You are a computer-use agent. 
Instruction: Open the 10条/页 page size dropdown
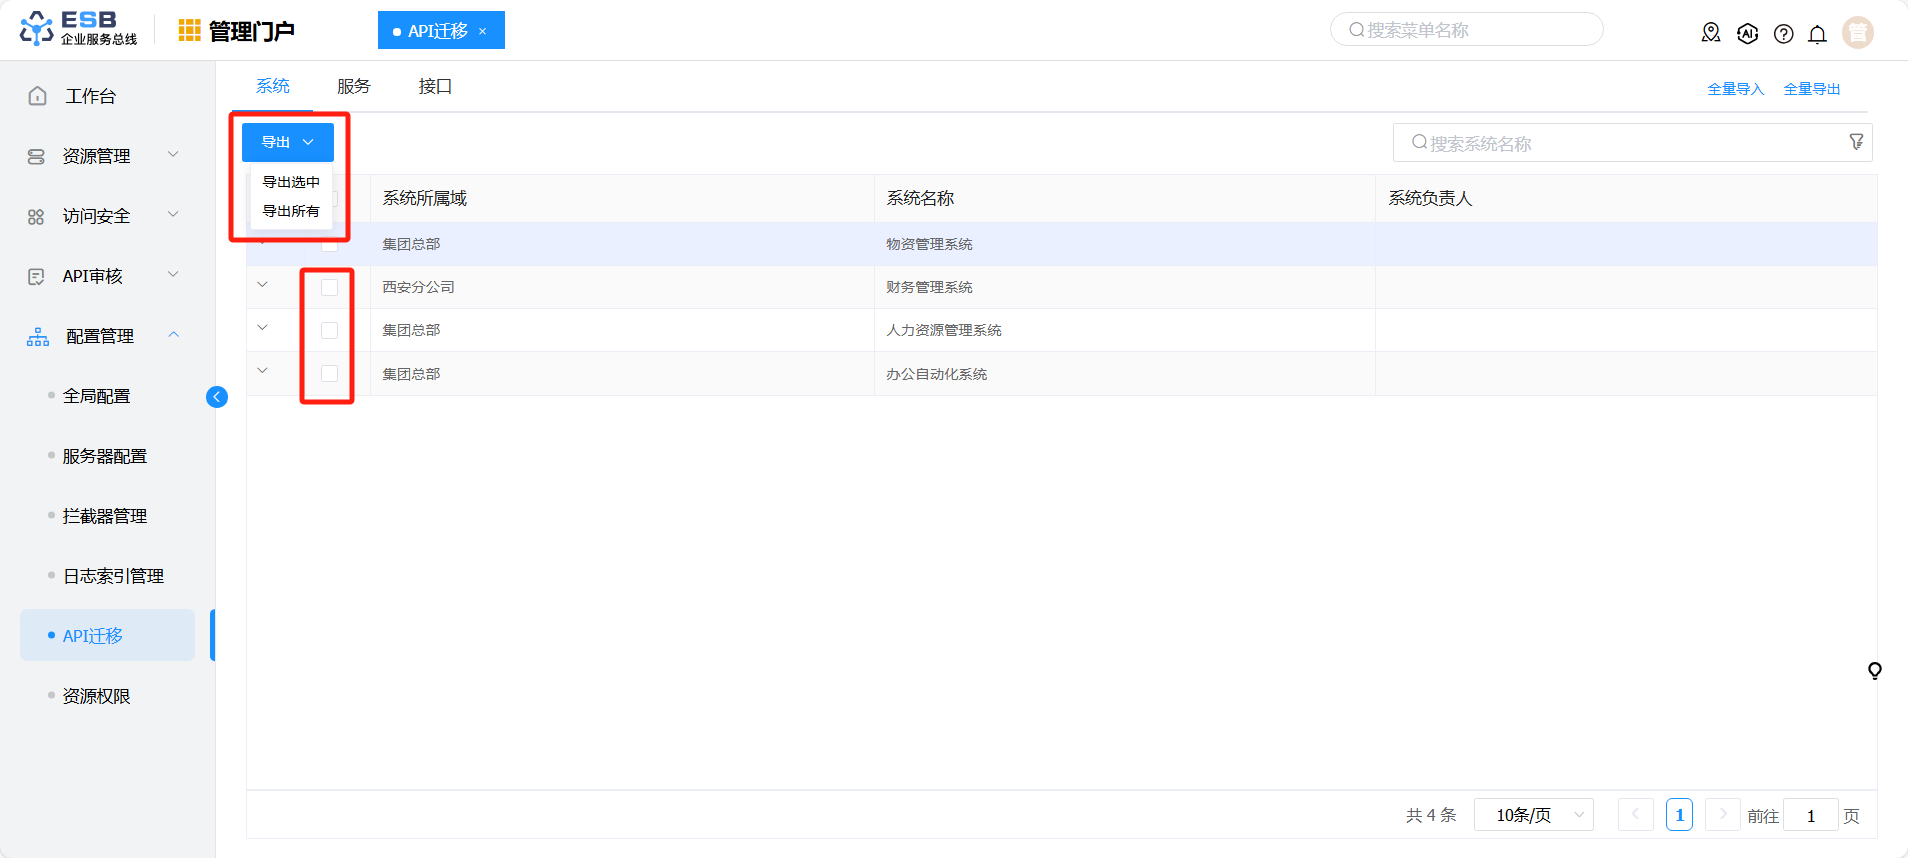pos(1534,815)
